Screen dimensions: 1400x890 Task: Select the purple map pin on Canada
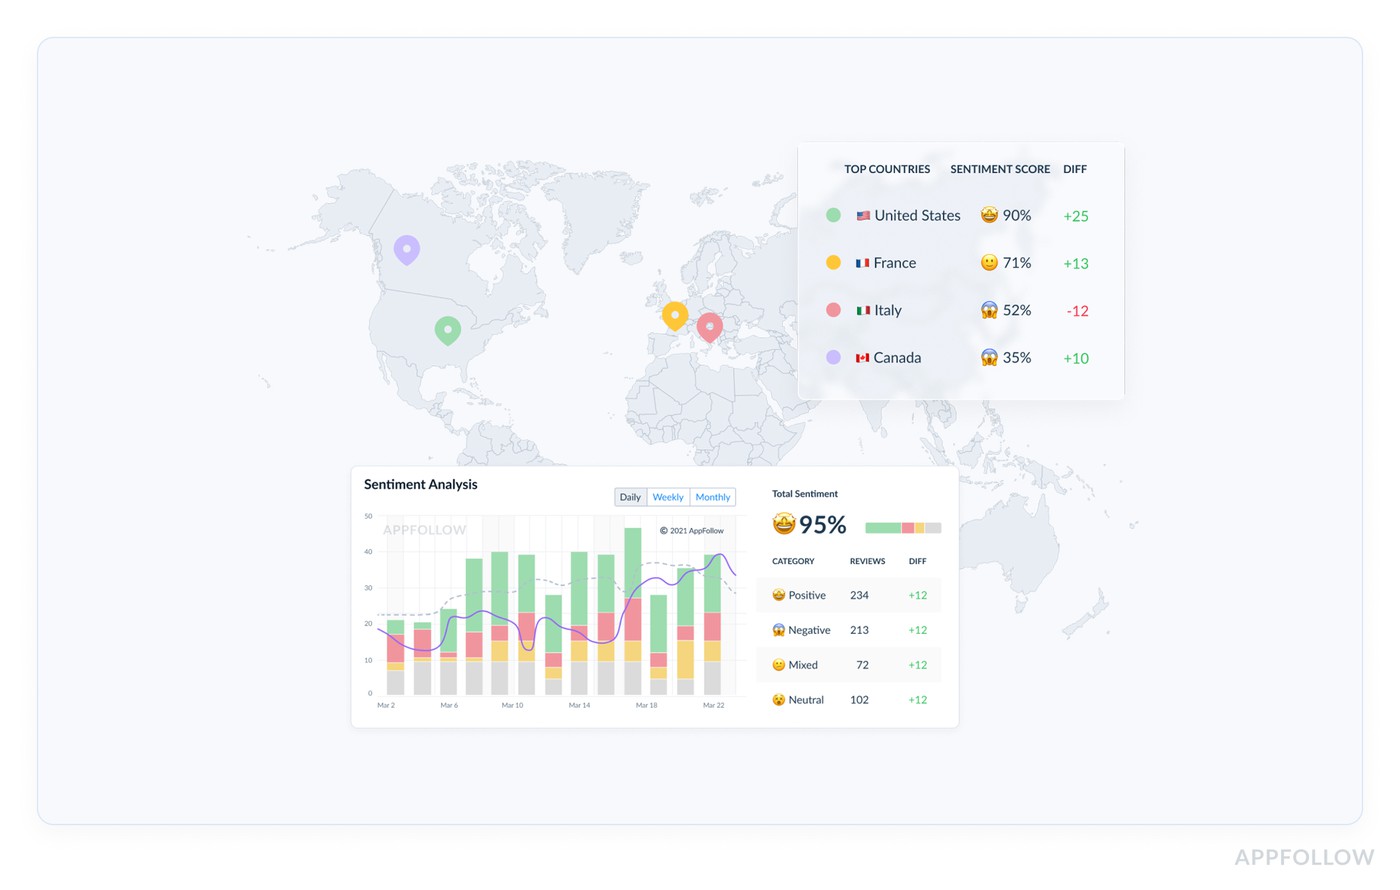407,249
